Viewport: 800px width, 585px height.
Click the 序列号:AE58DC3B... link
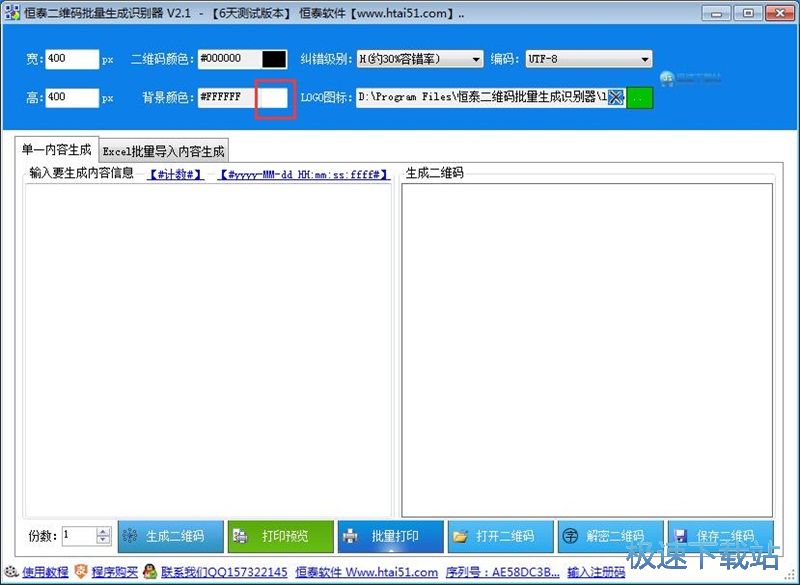click(503, 572)
